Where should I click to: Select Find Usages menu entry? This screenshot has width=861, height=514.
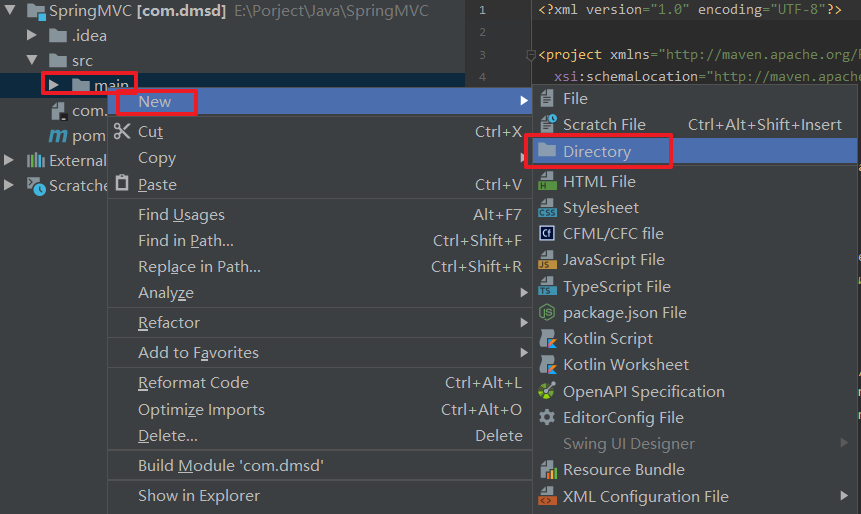(x=320, y=215)
